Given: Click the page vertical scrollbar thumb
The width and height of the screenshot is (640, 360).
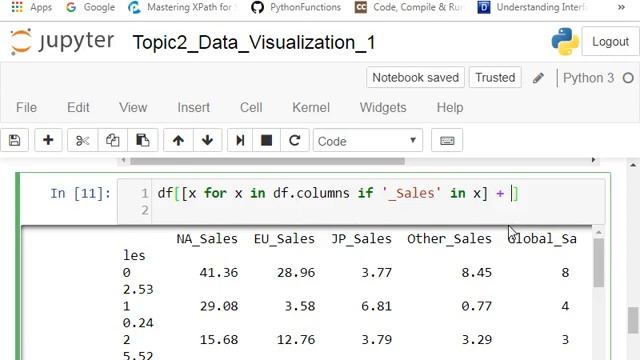Looking at the screenshot, I should click(633, 320).
